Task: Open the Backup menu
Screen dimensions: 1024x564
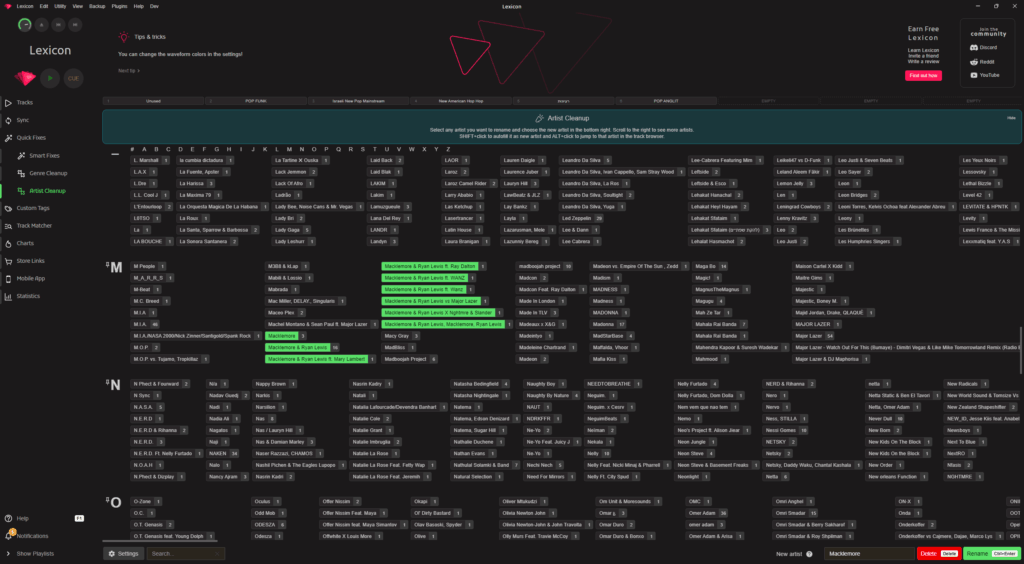Action: pyautogui.click(x=97, y=6)
